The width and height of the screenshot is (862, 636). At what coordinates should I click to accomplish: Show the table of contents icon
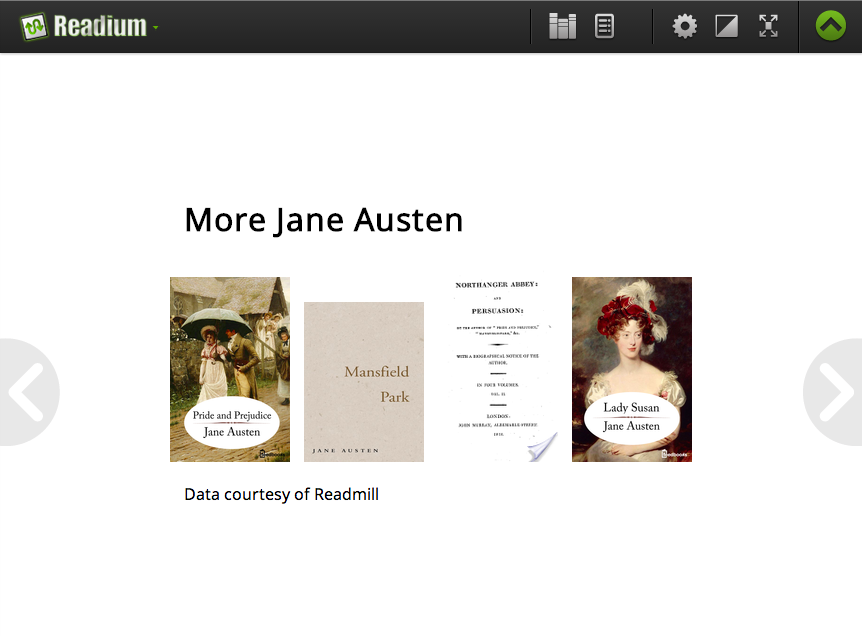click(x=604, y=26)
